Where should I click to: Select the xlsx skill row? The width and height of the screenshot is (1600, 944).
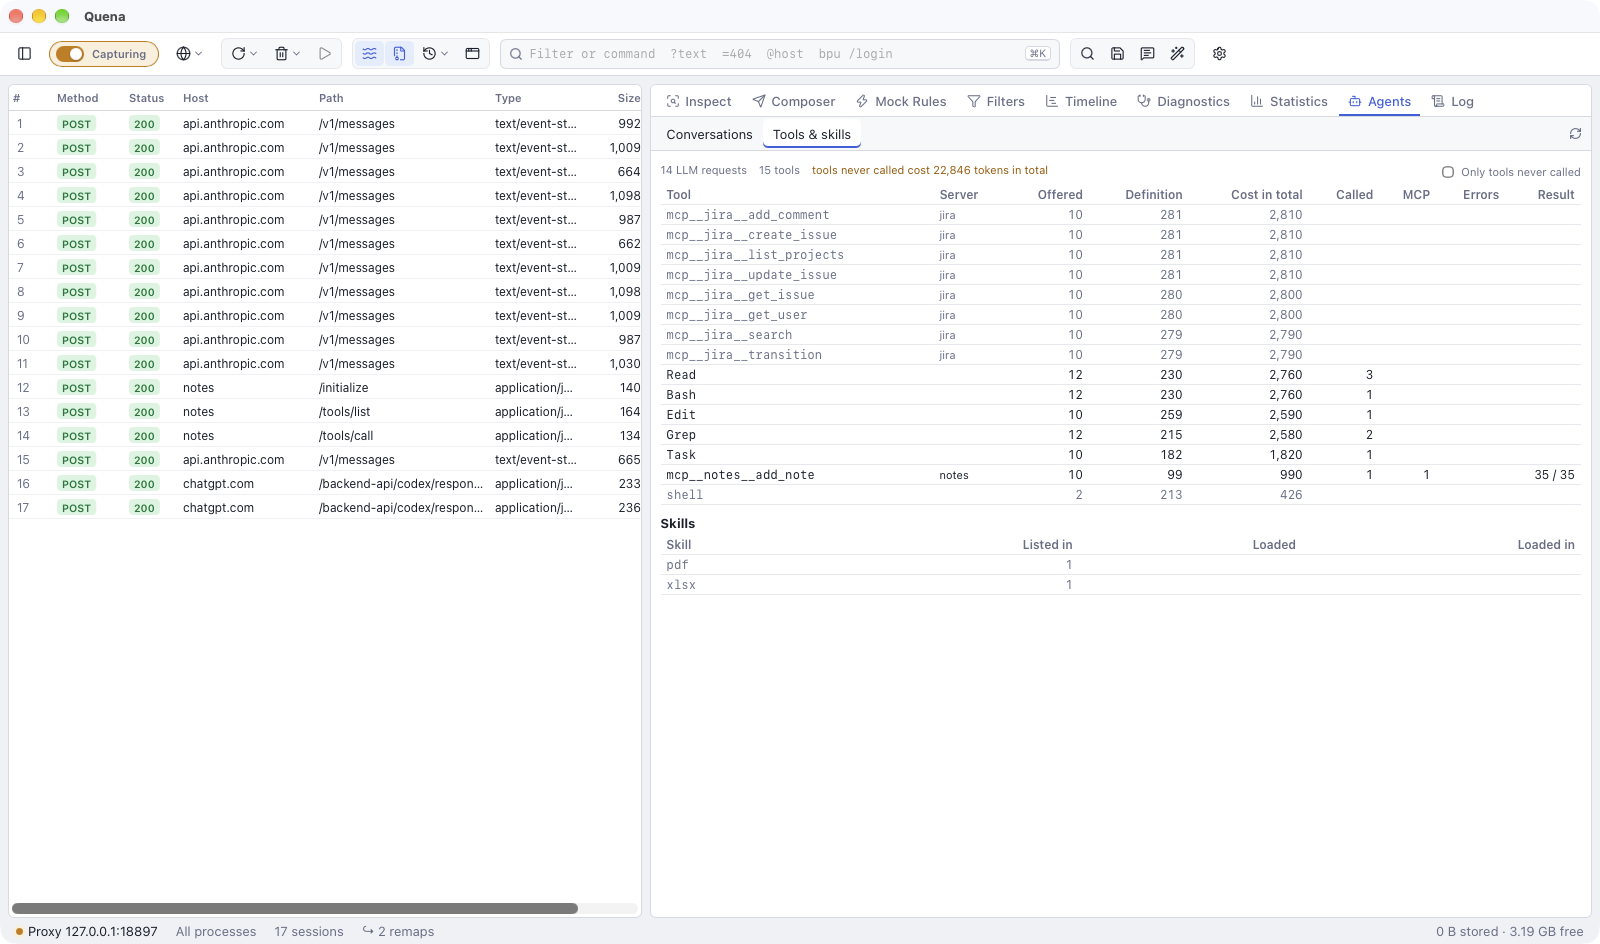click(1121, 585)
